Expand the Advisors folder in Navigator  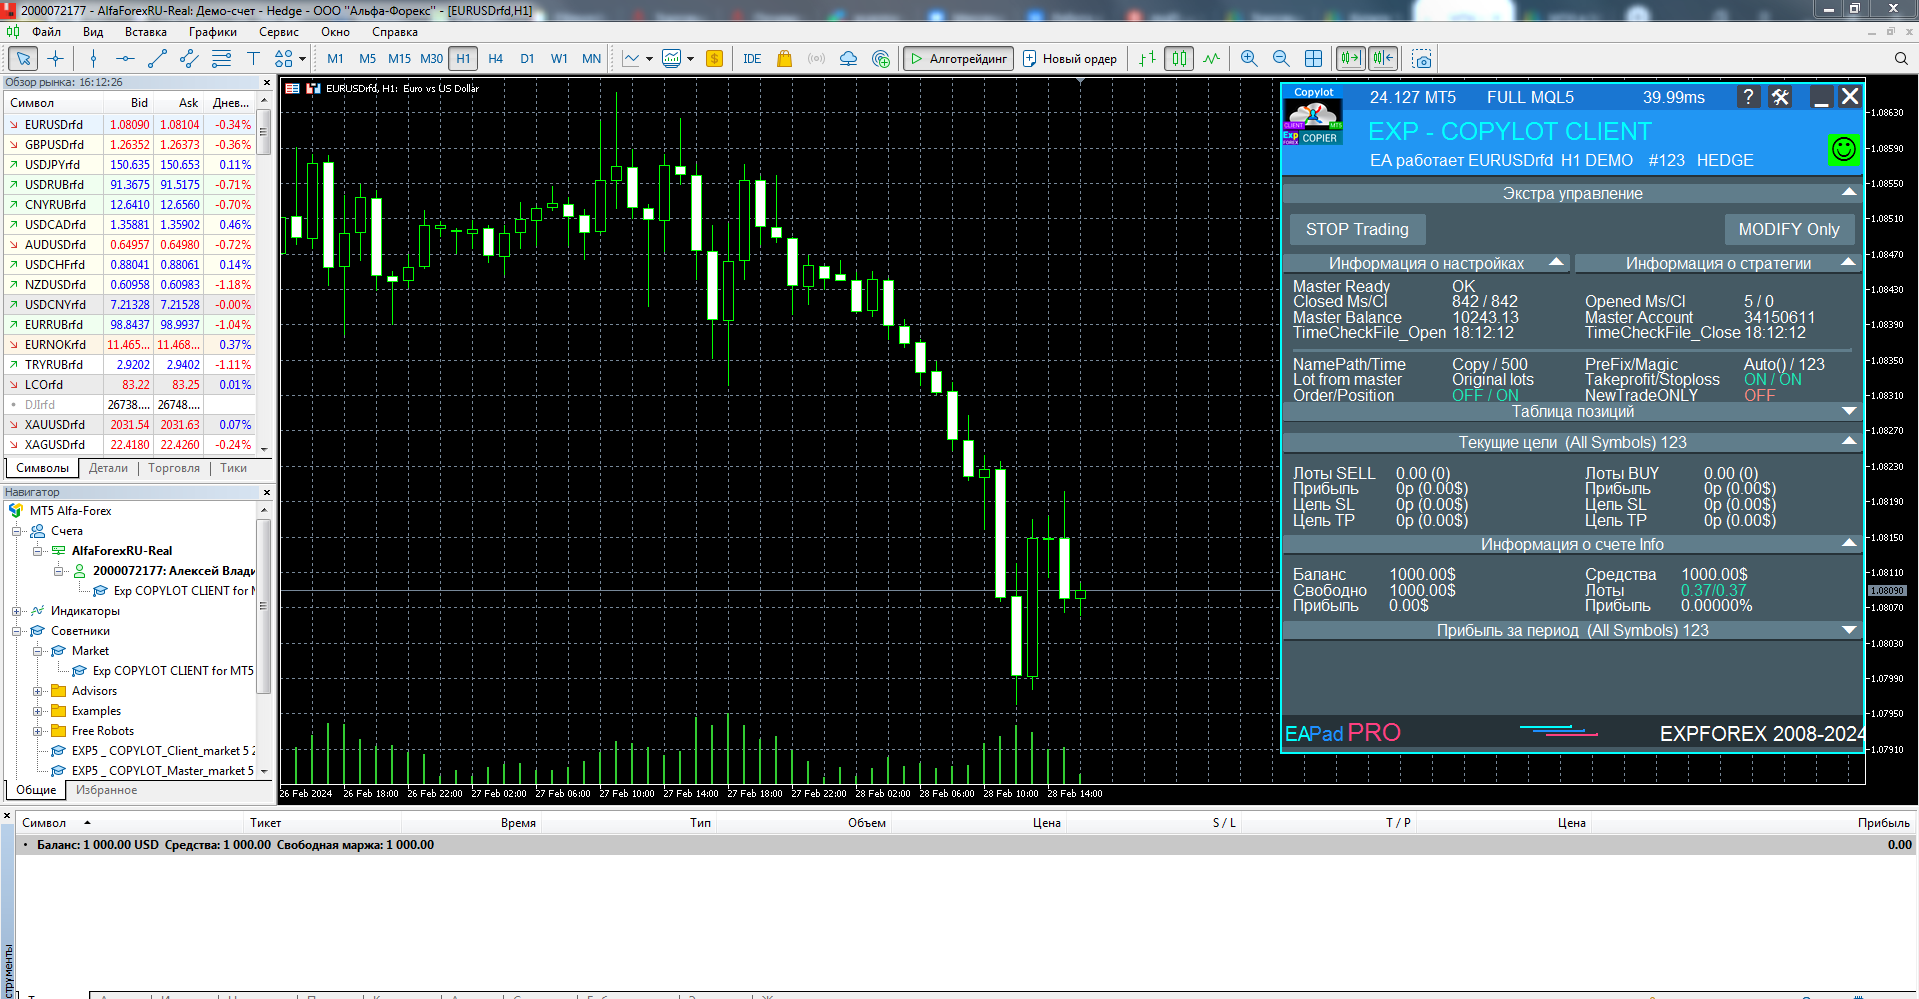tap(37, 691)
